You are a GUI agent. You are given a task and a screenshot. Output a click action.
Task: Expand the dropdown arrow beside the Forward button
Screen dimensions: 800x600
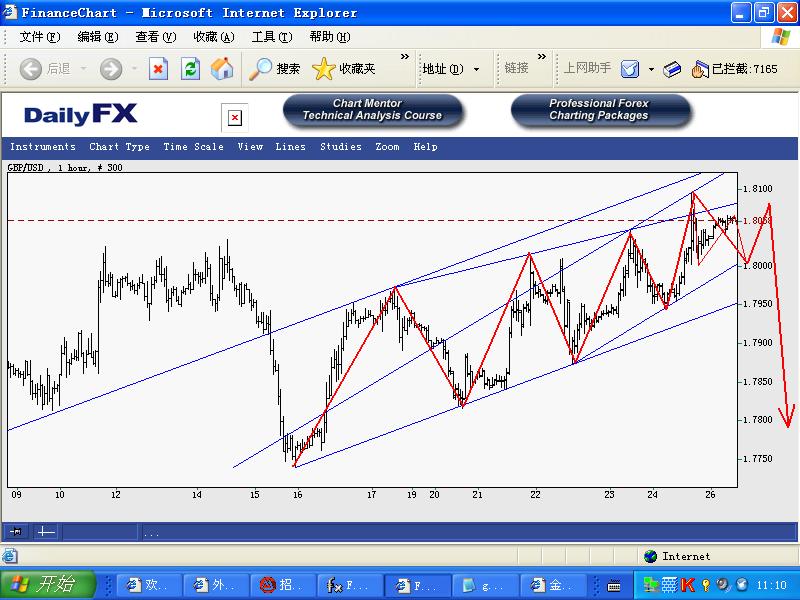click(133, 69)
